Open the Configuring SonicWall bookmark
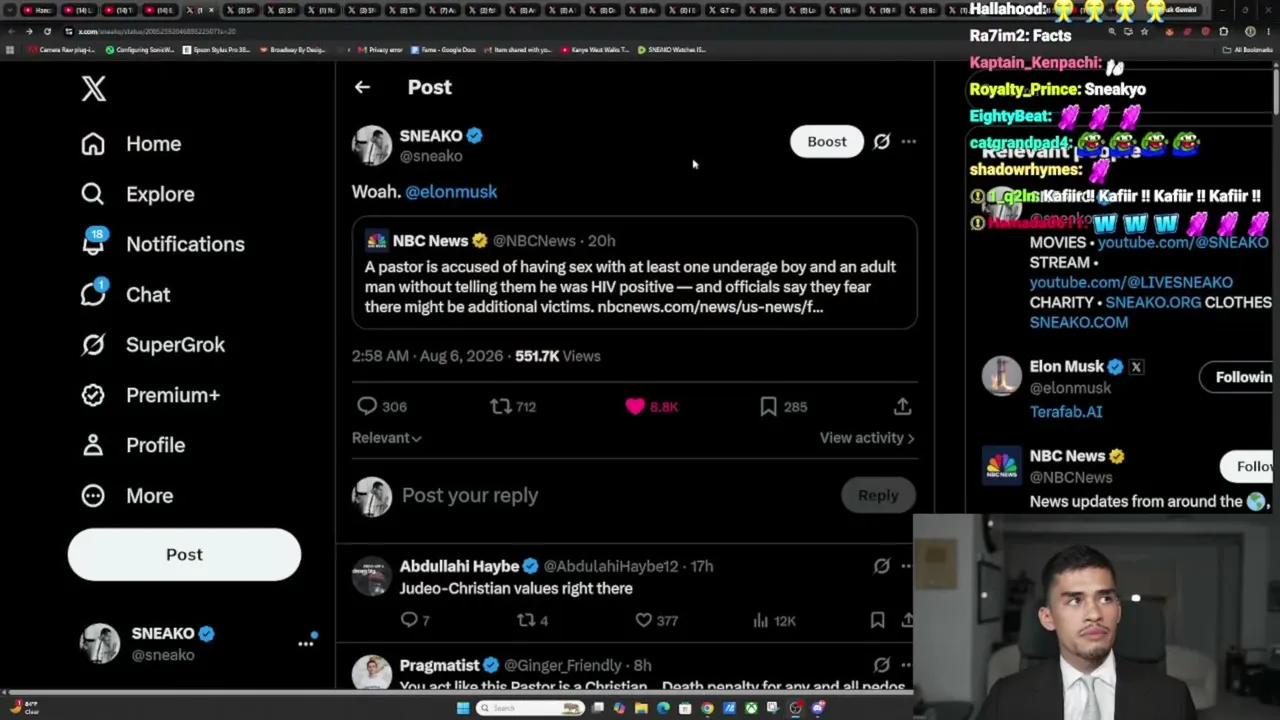Image resolution: width=1280 pixels, height=720 pixels. click(x=139, y=49)
